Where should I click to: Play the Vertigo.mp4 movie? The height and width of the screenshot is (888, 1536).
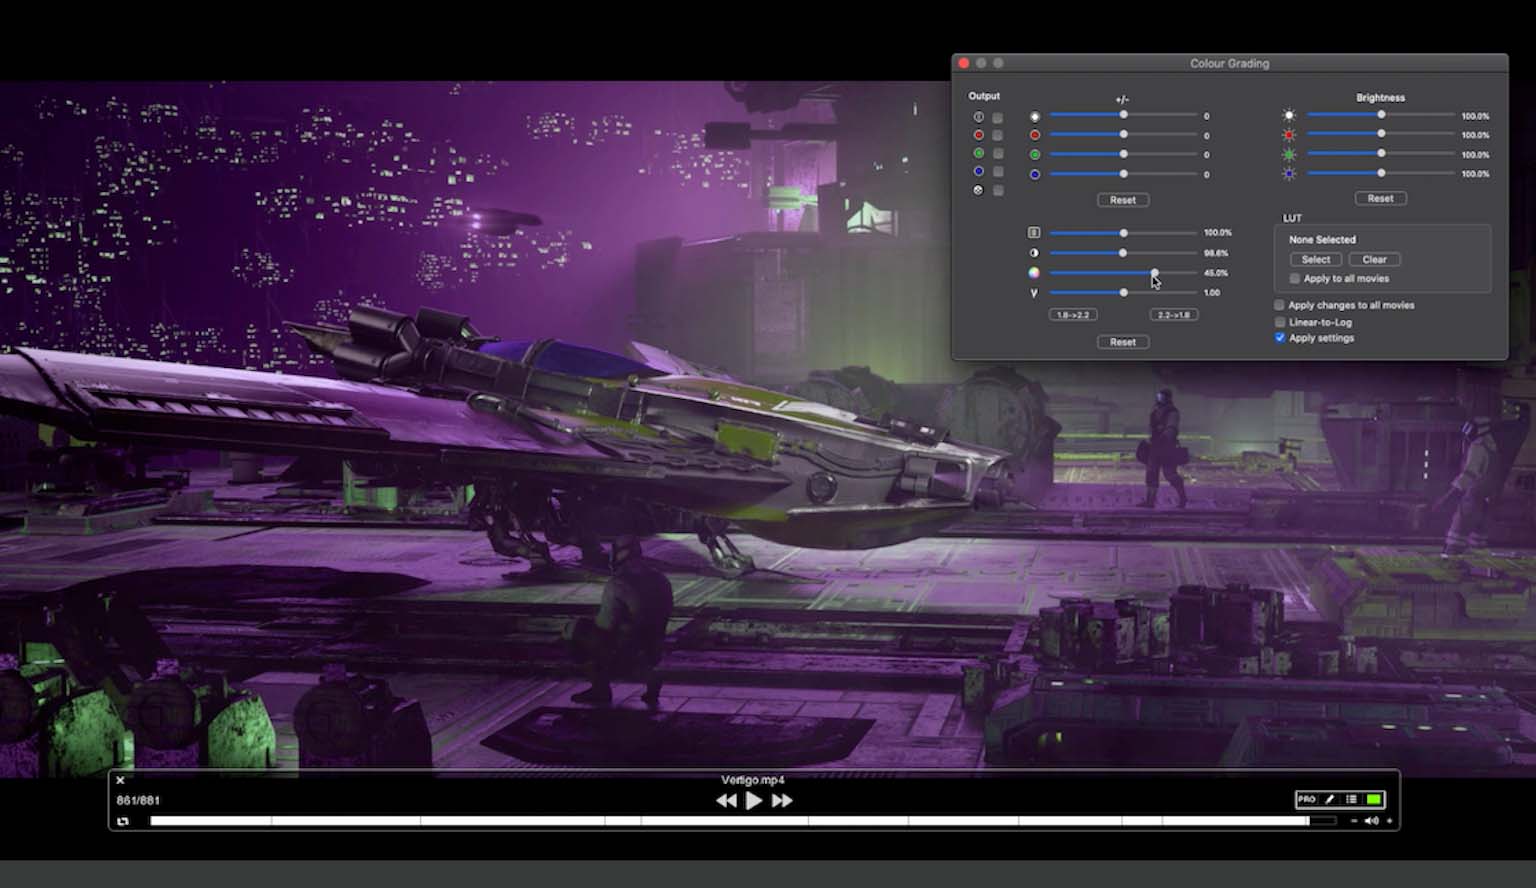click(754, 800)
